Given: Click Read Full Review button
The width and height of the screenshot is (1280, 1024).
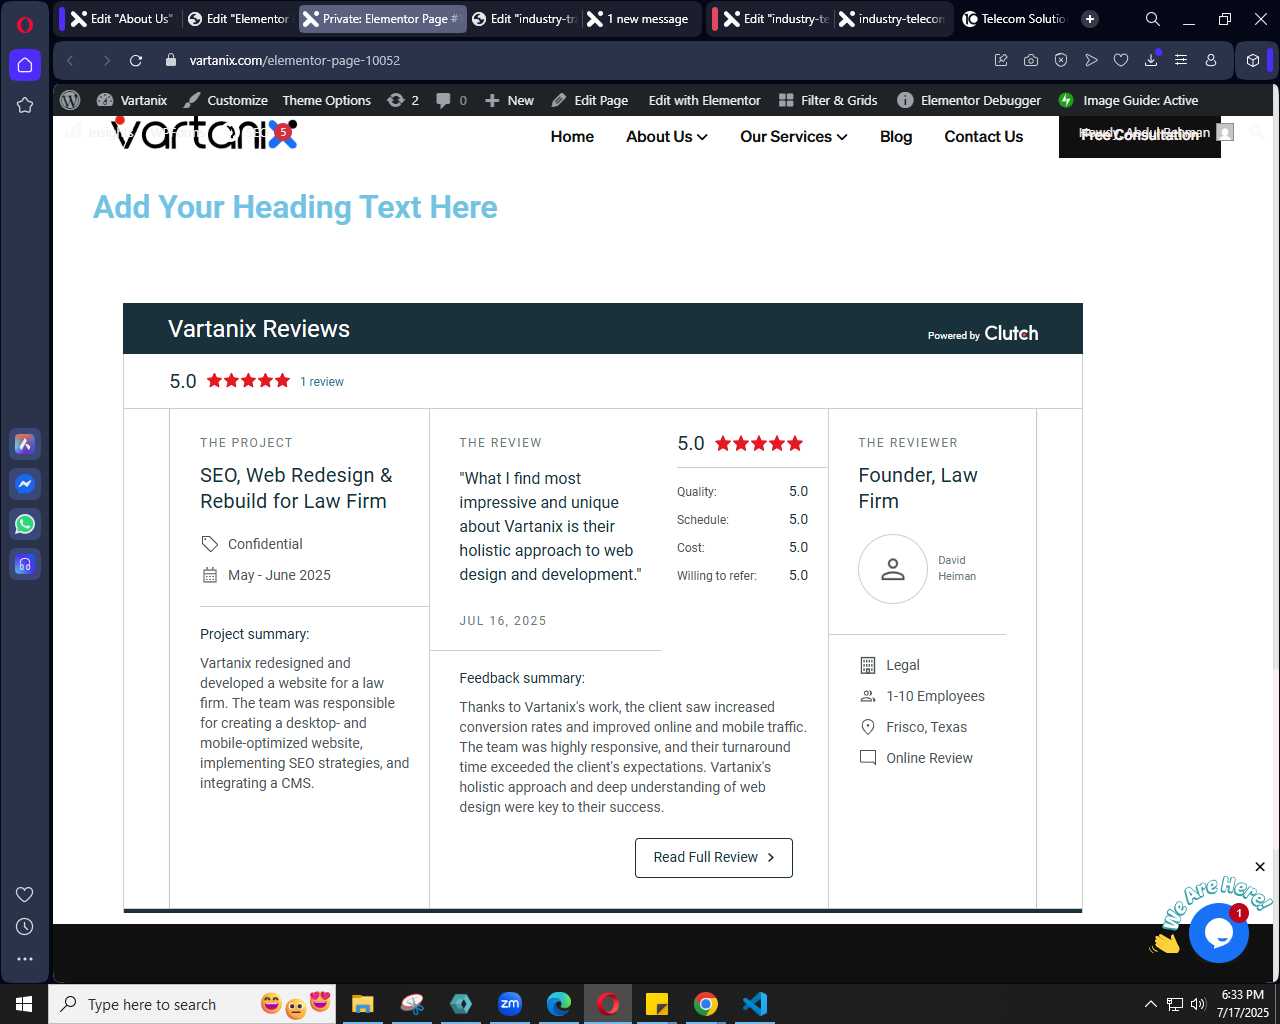Looking at the screenshot, I should pos(714,858).
